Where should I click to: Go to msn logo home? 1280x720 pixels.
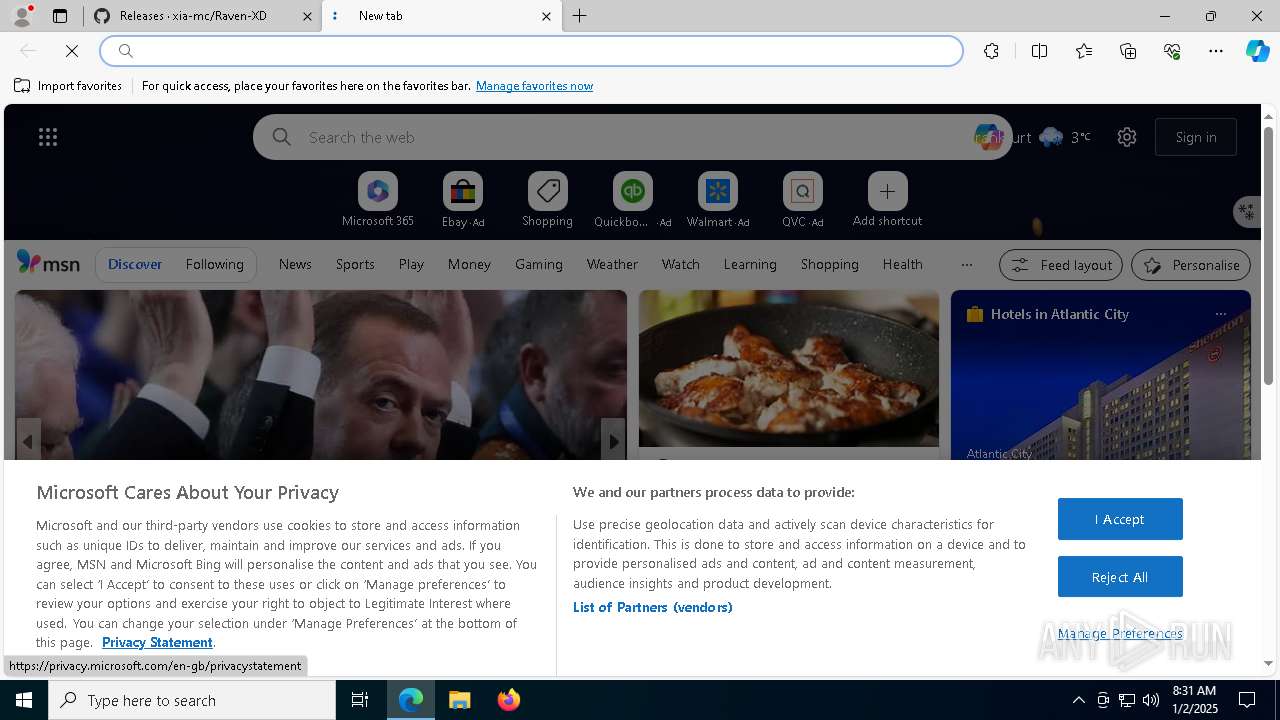coord(48,263)
